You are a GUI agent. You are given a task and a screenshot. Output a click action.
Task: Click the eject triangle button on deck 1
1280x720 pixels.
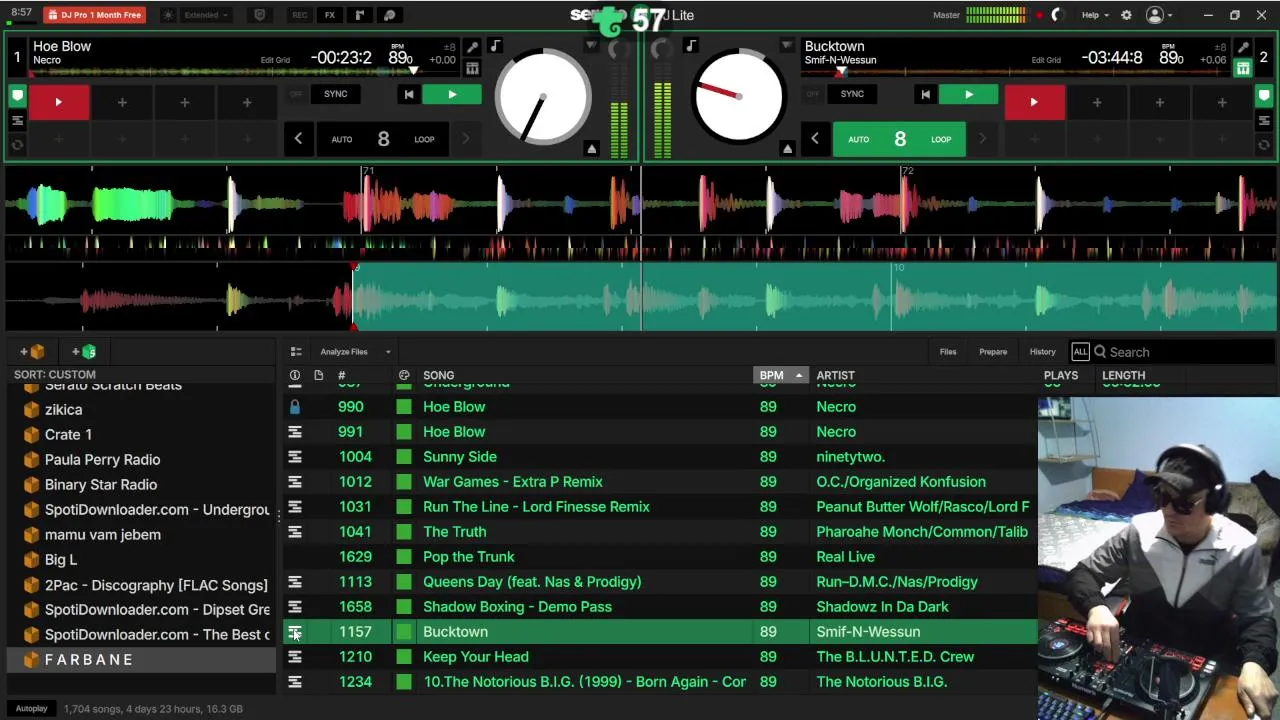pyautogui.click(x=591, y=149)
